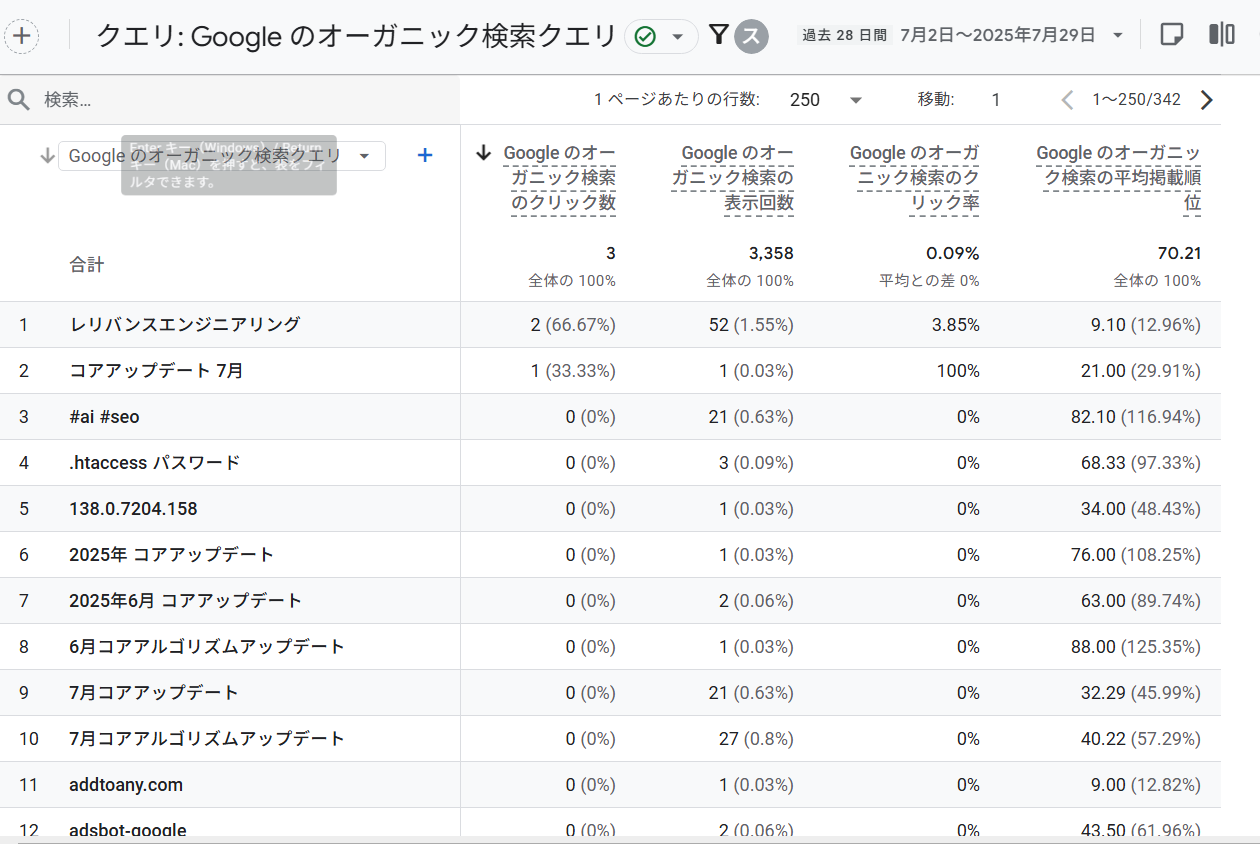Sort by average search position column
1260x844 pixels.
click(x=1118, y=178)
